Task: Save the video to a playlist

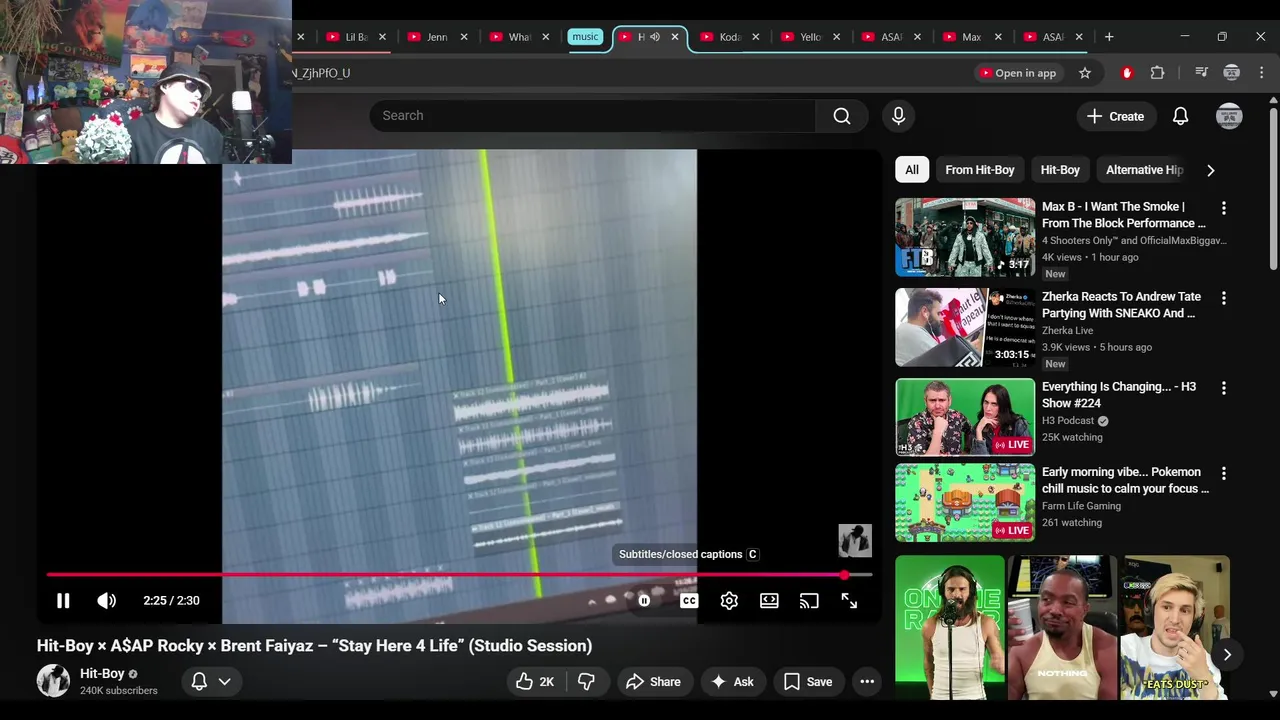Action: (x=808, y=682)
